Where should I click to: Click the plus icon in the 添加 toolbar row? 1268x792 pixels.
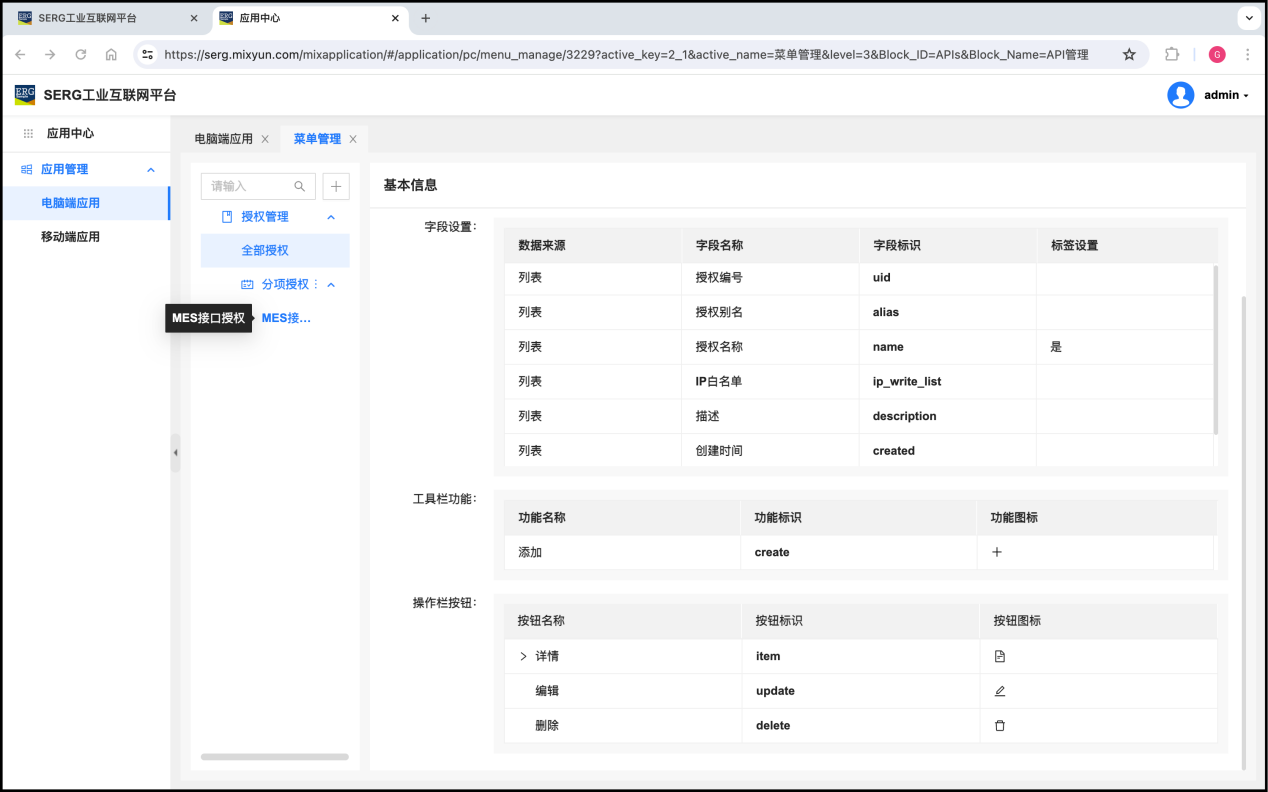996,552
